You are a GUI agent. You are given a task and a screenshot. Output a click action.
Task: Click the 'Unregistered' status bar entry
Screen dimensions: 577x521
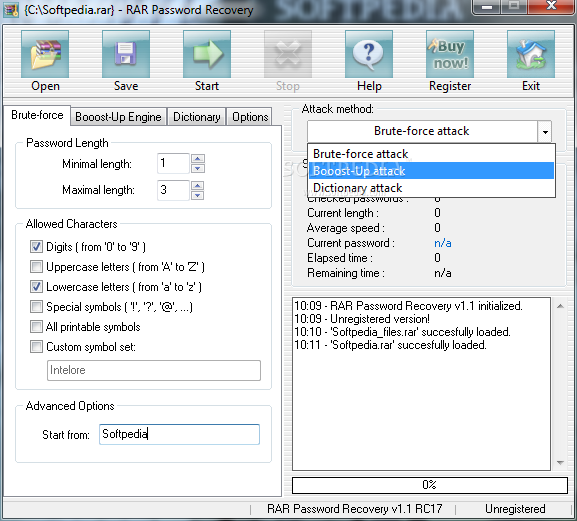pos(515,509)
